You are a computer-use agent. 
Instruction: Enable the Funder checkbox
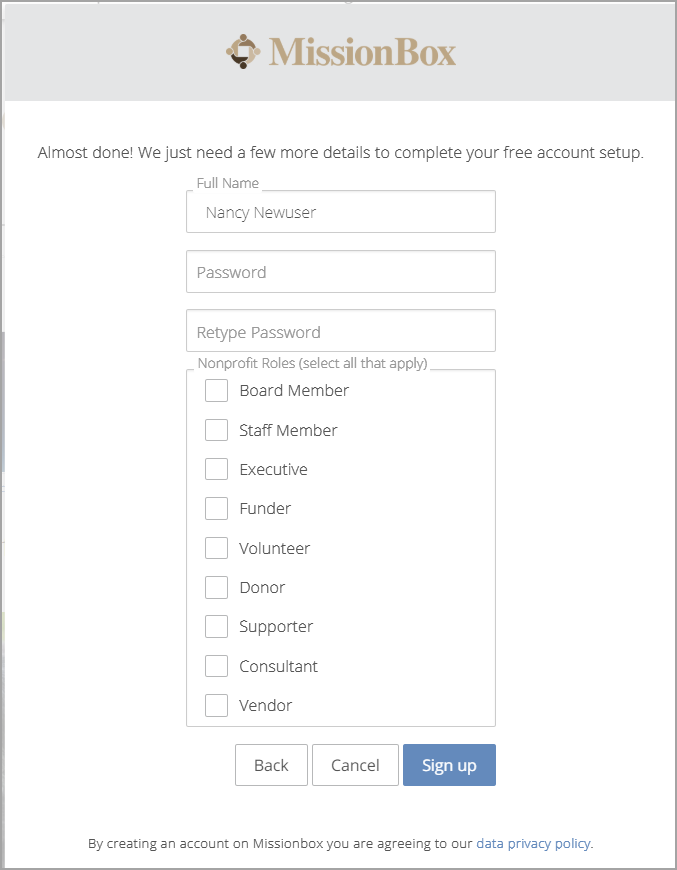pos(216,509)
